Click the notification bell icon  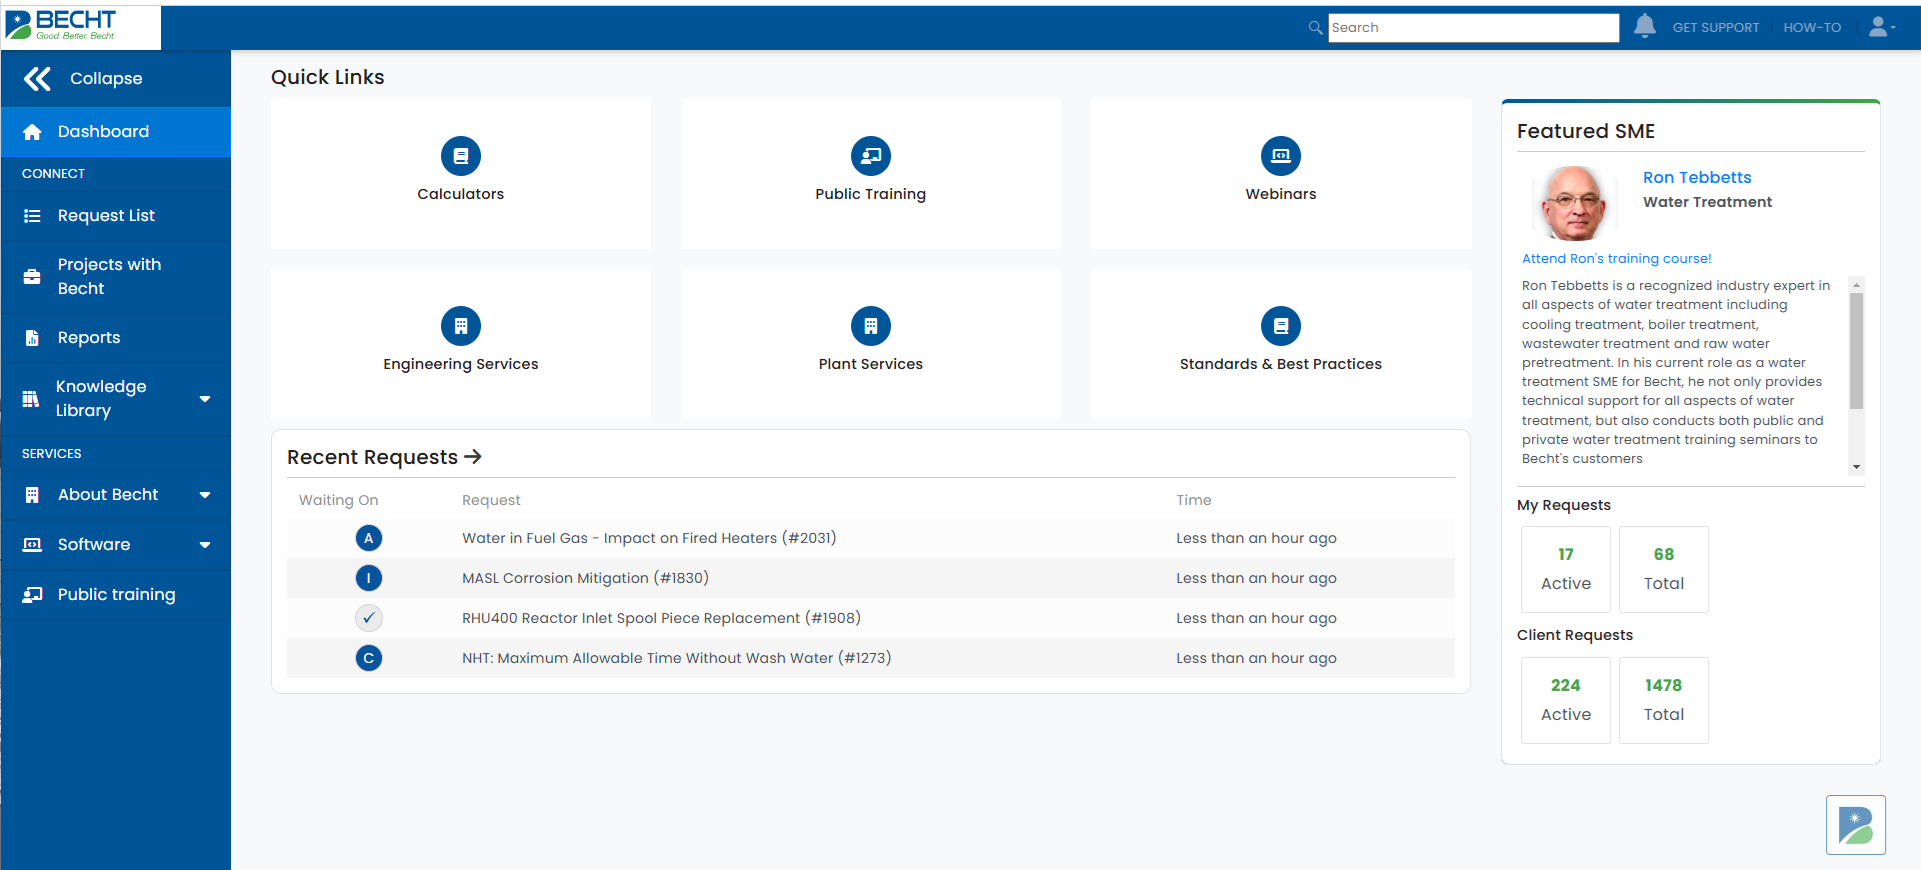tap(1644, 27)
